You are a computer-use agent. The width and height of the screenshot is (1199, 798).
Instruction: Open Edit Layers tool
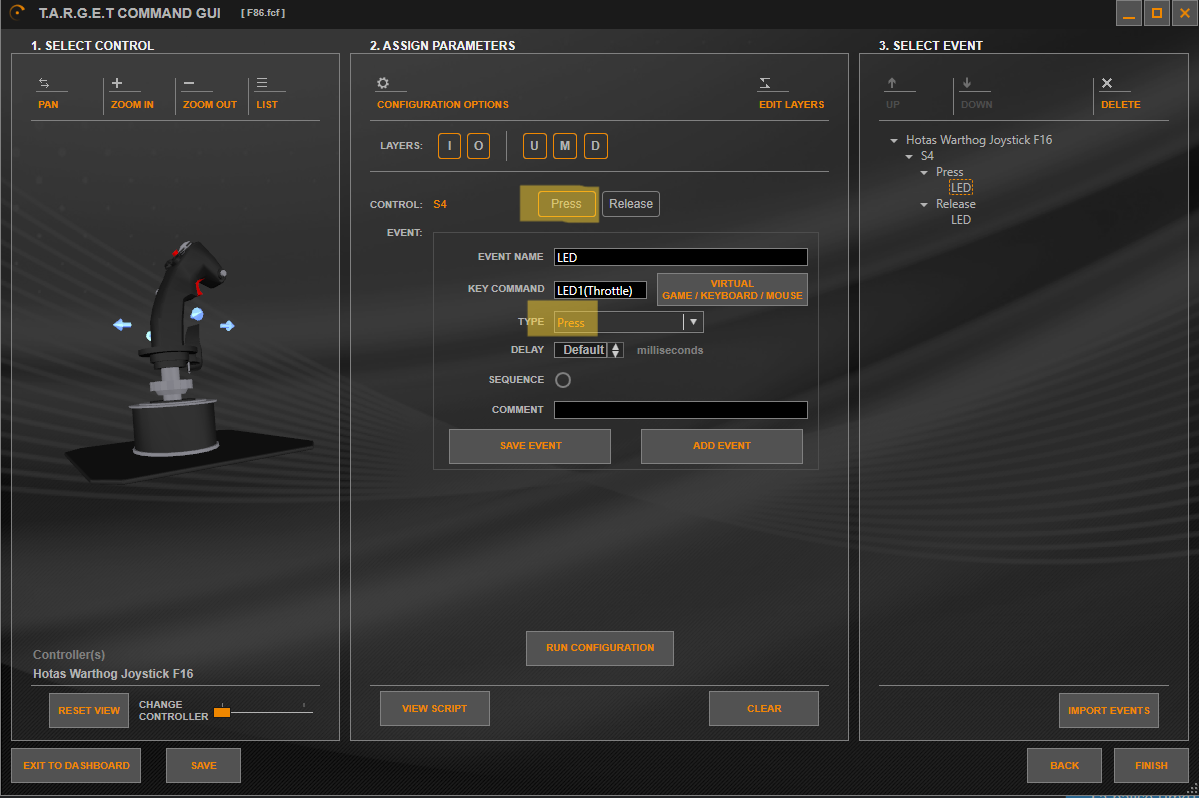791,93
